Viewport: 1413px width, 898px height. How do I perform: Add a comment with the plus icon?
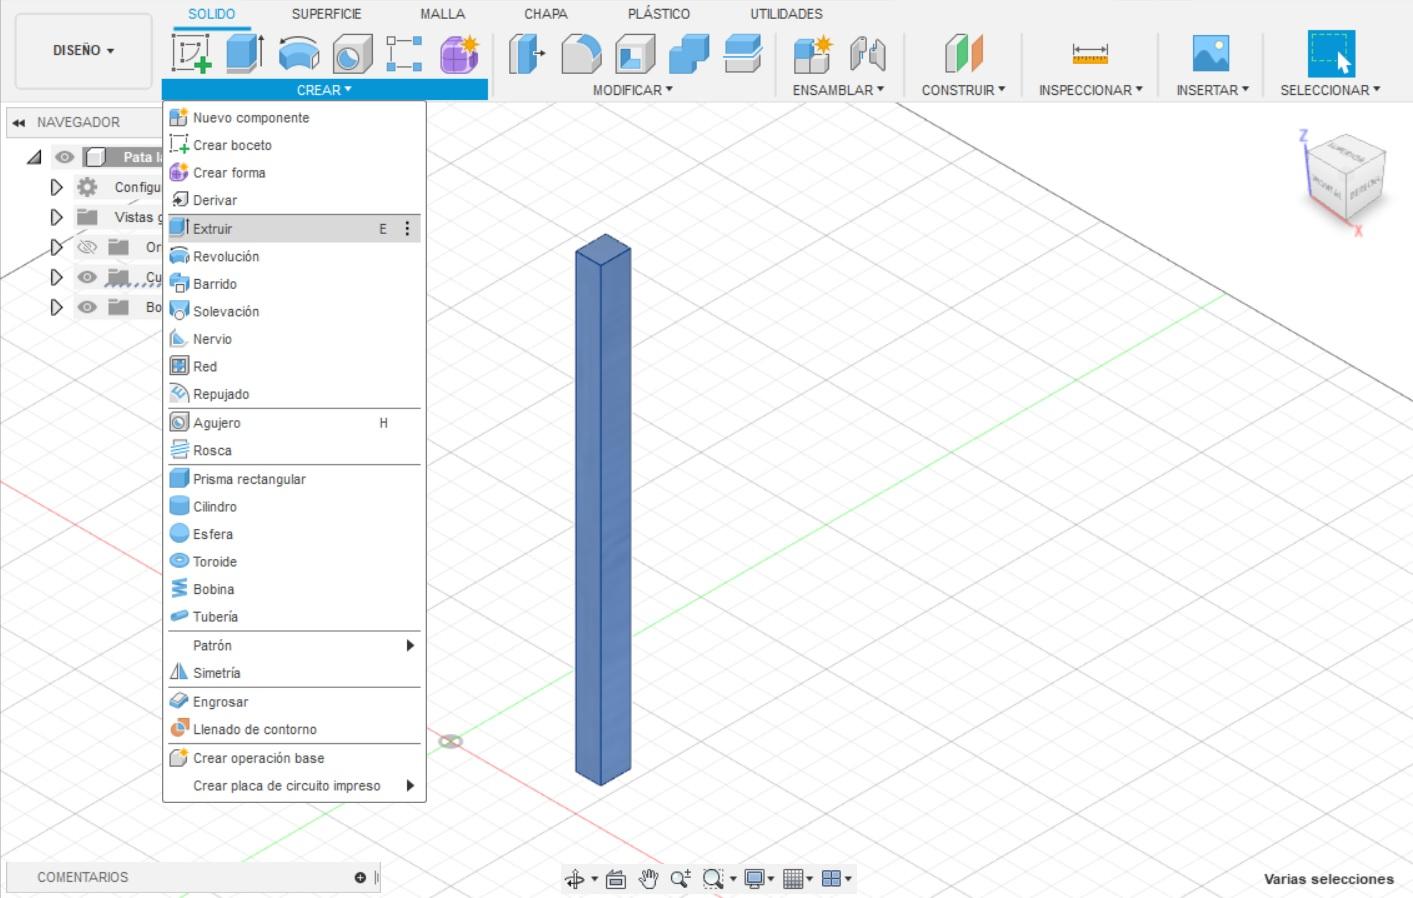click(x=360, y=877)
